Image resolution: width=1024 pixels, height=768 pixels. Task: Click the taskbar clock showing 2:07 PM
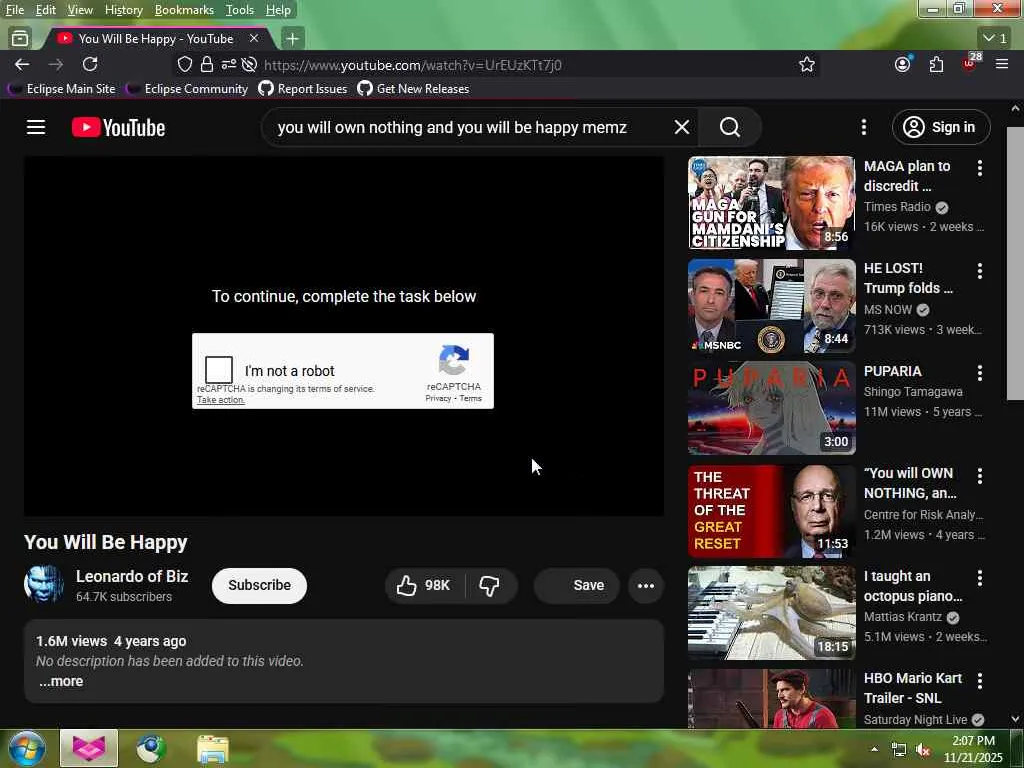(973, 749)
